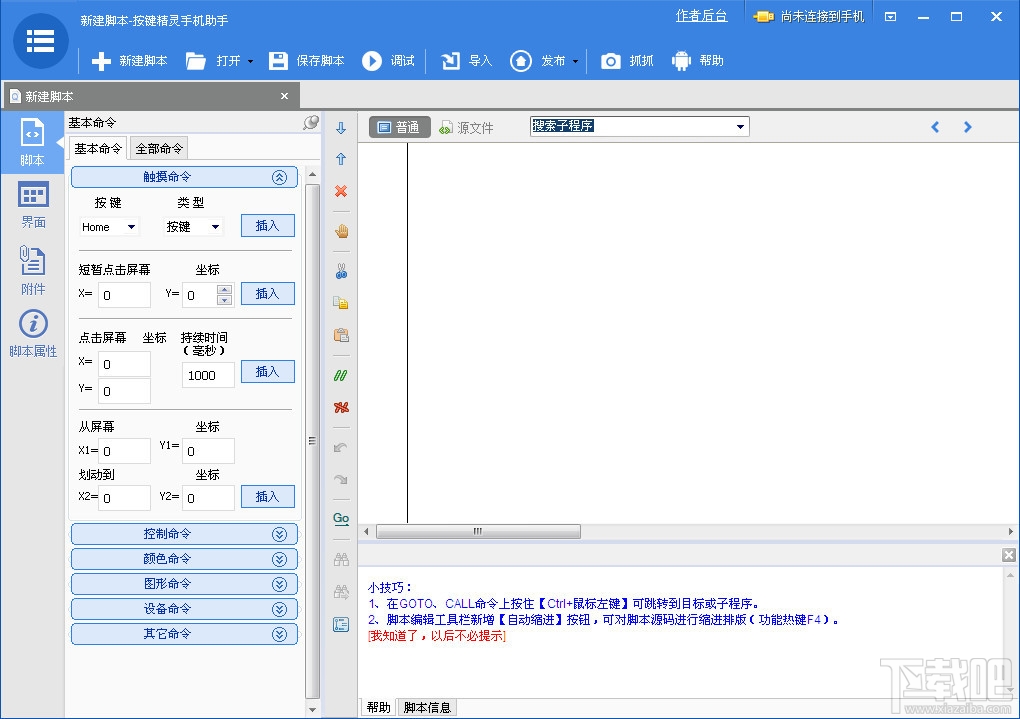Click the red uncomment slashes icon

tap(341, 407)
